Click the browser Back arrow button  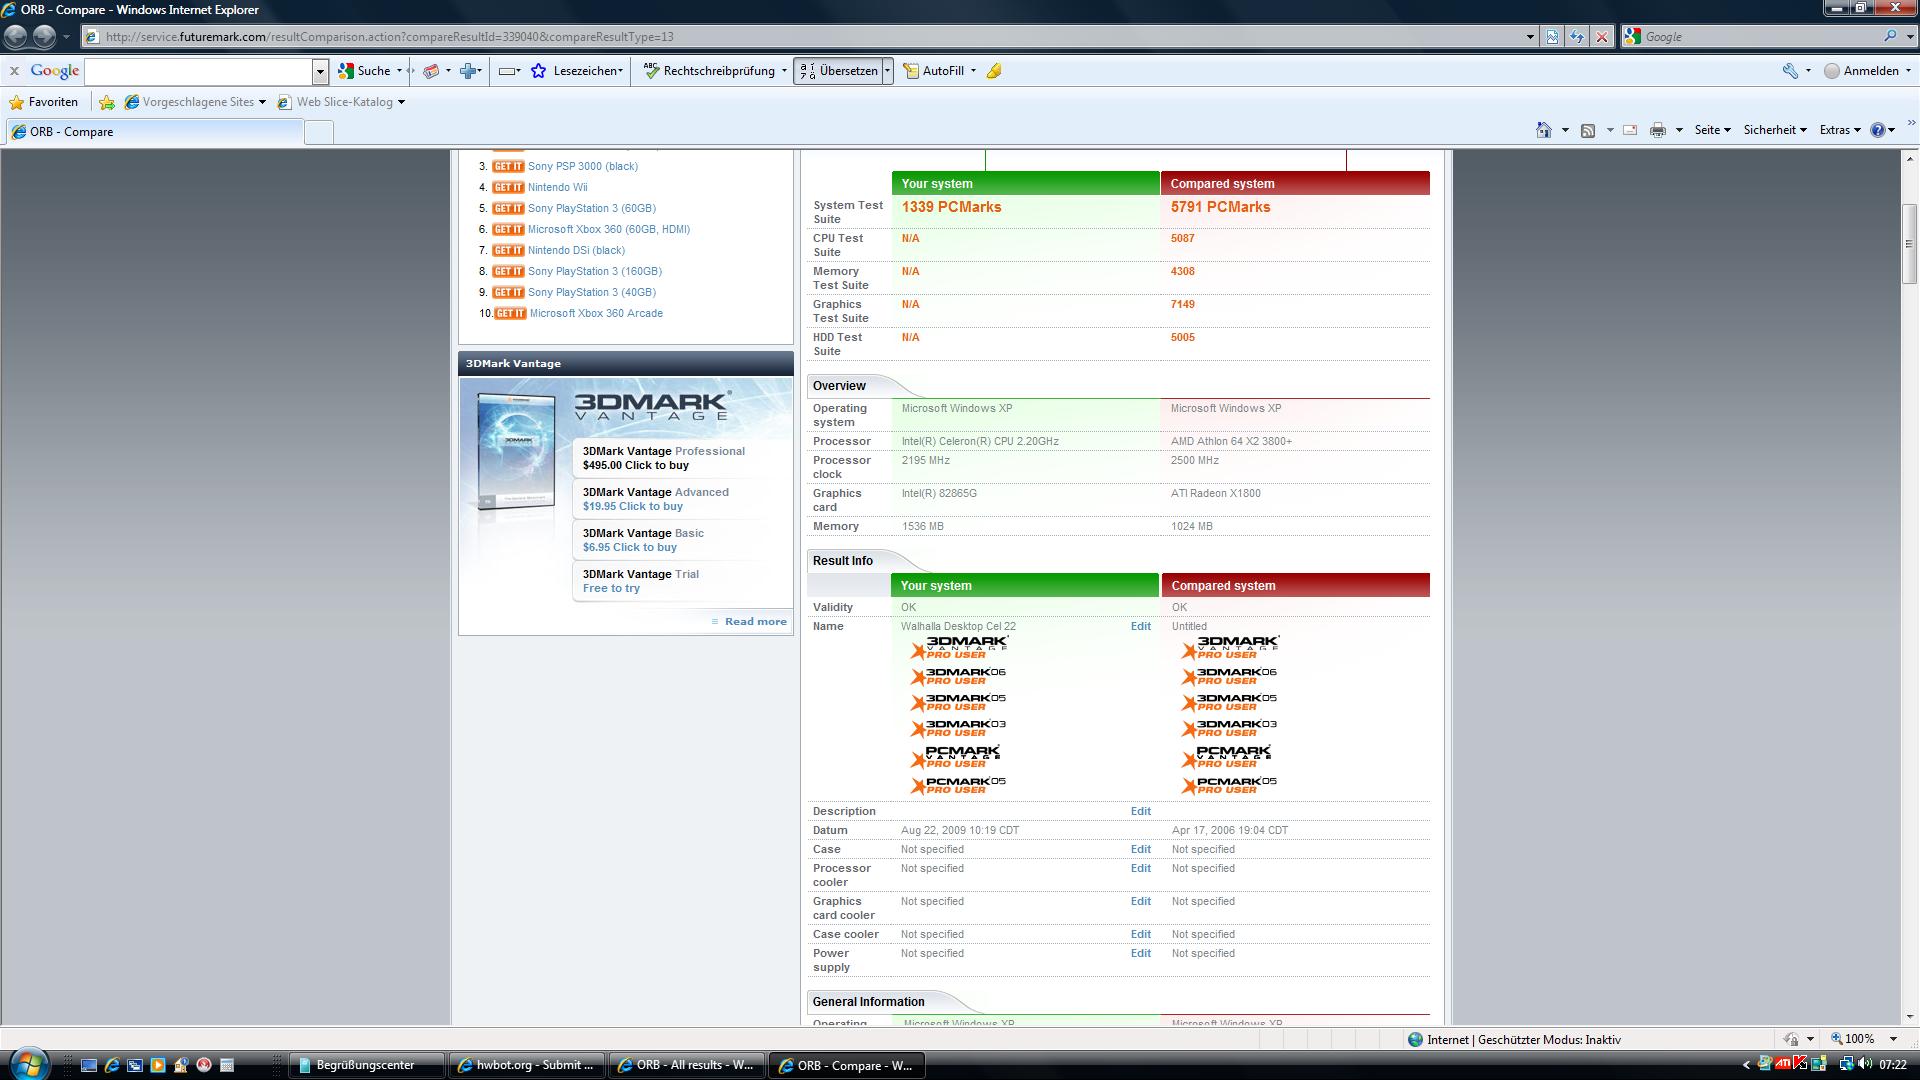click(15, 37)
